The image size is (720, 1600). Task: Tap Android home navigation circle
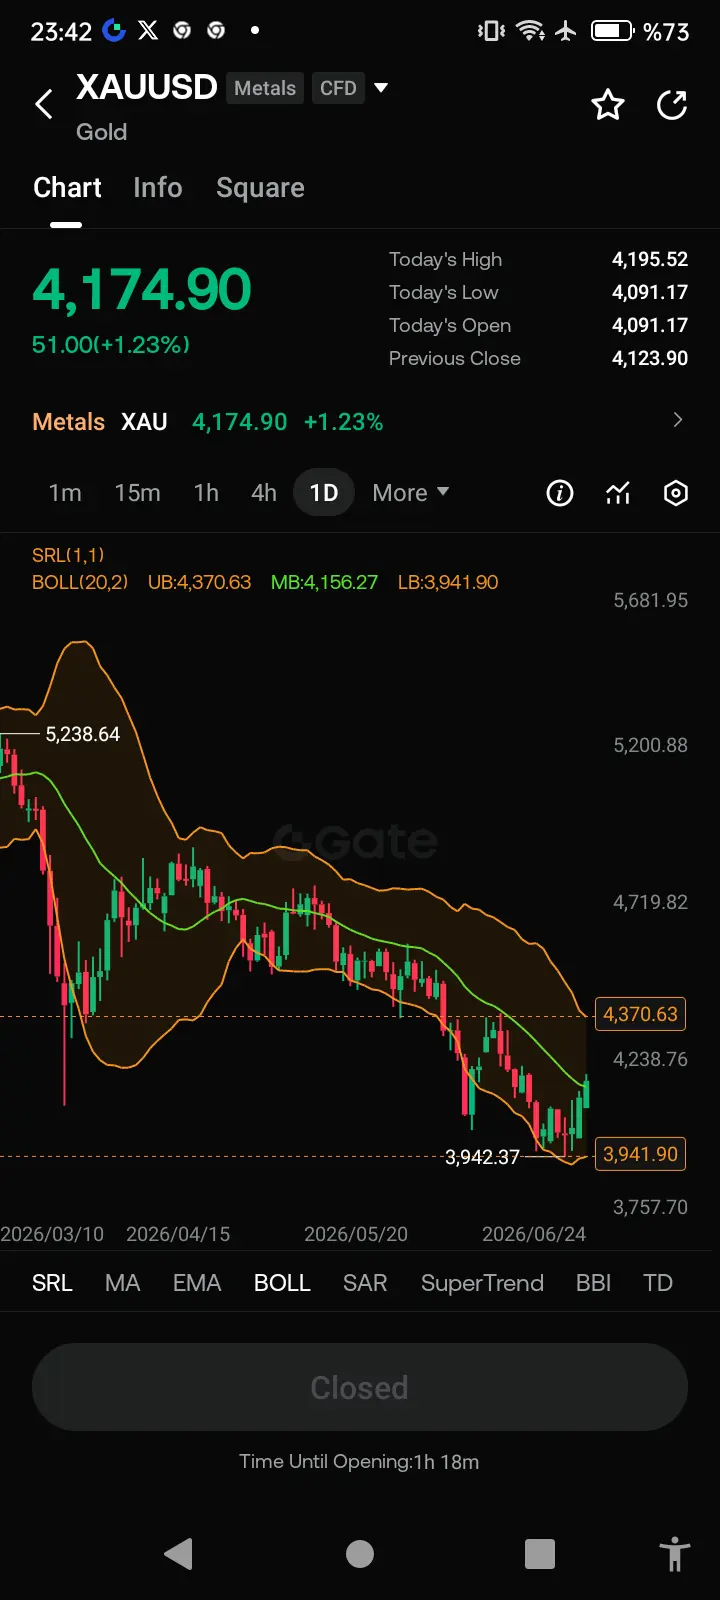coord(360,1553)
